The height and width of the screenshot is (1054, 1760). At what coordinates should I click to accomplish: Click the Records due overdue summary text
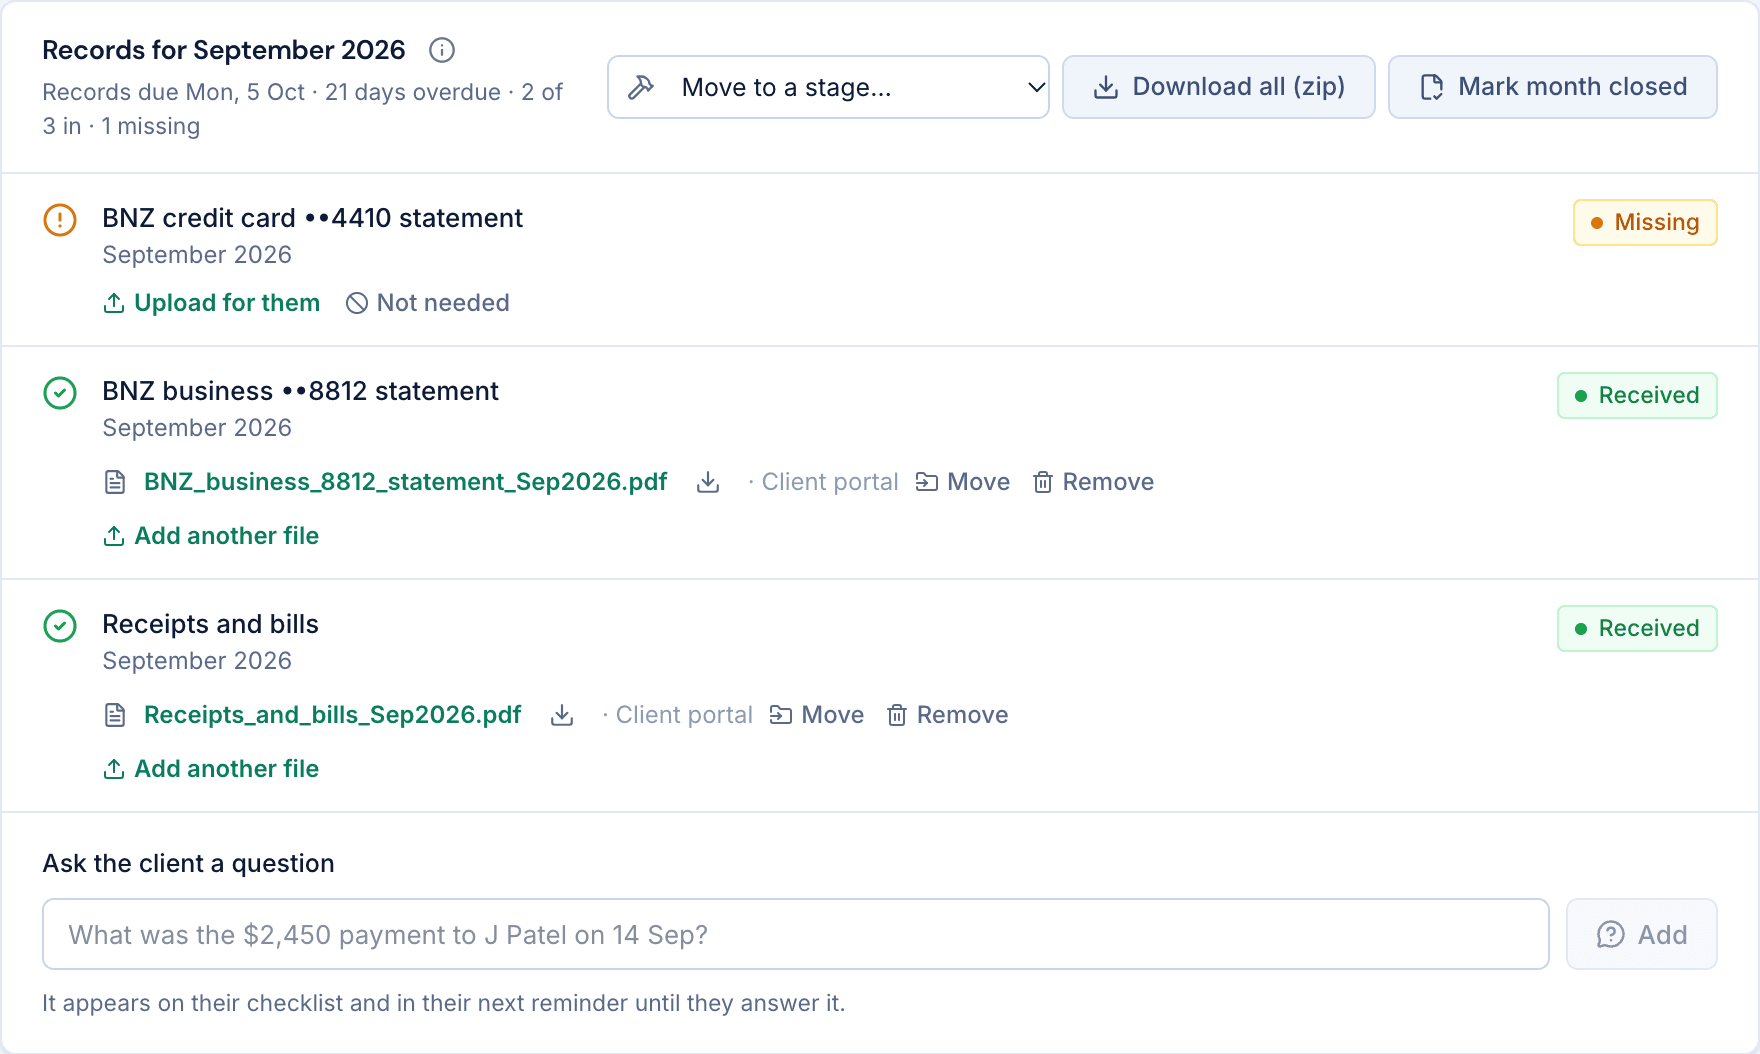coord(302,109)
